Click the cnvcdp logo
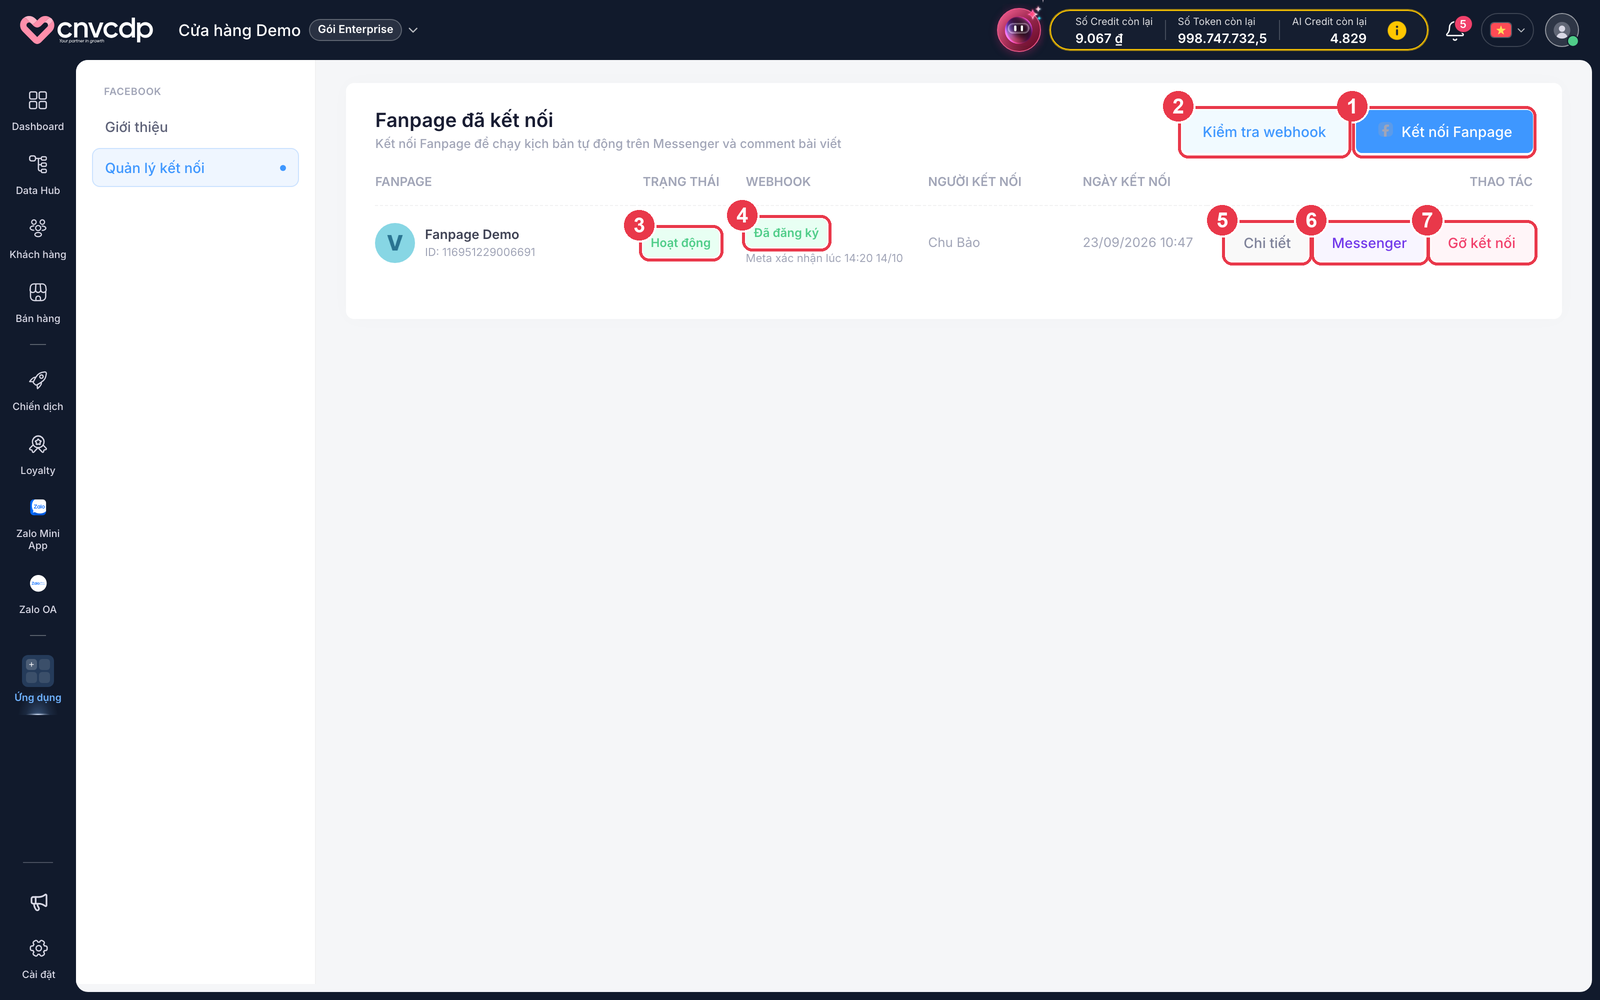Screen dimensions: 1600x1000 (87, 30)
